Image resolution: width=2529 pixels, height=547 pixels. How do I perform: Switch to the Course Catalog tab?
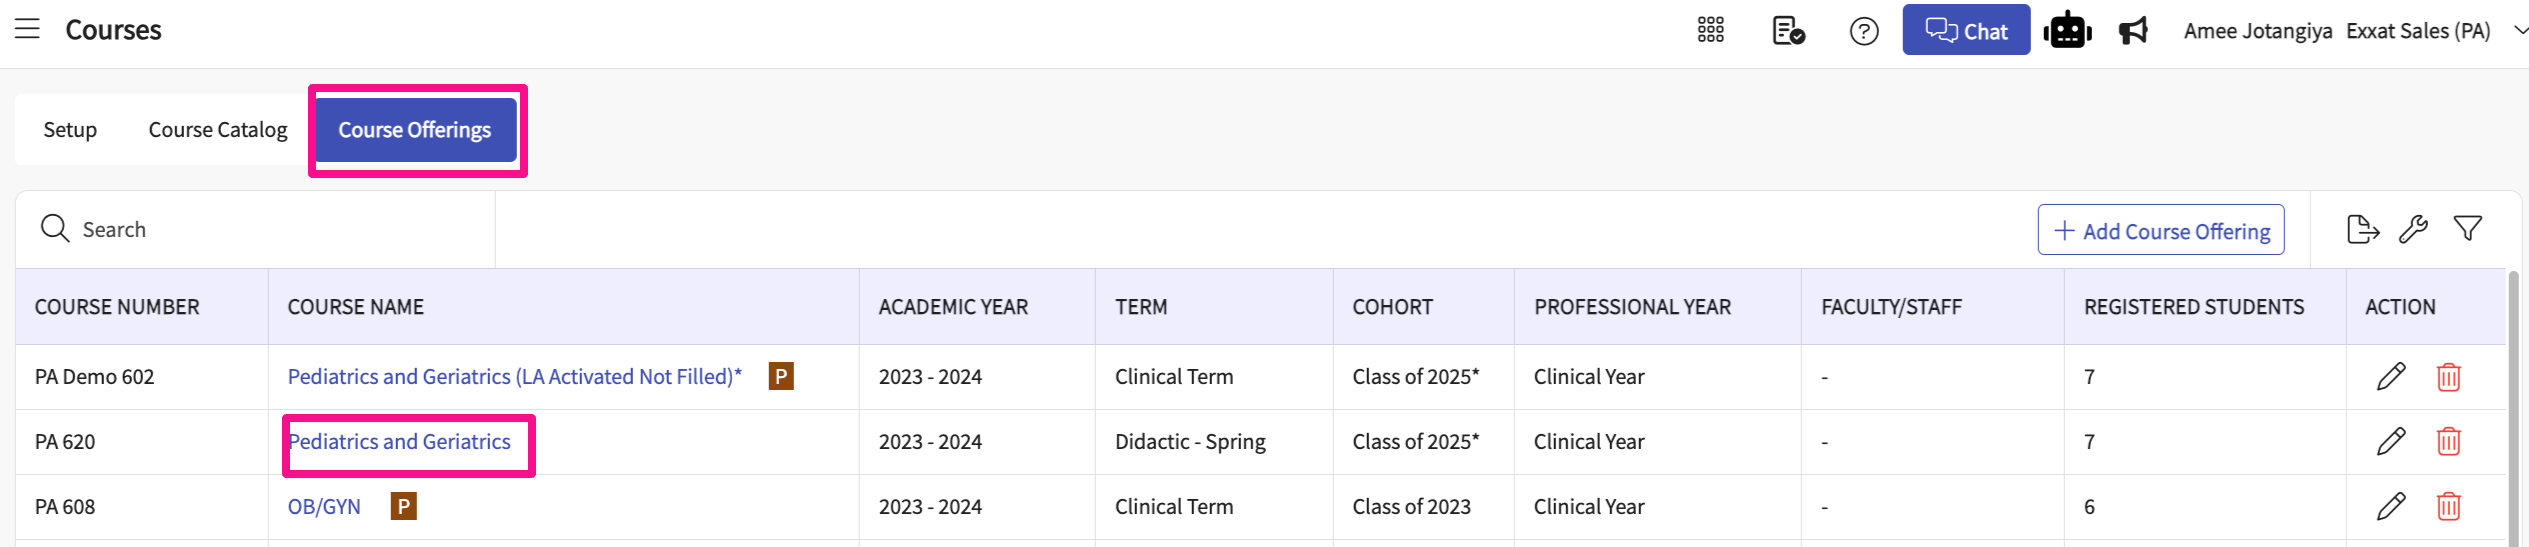tap(218, 130)
